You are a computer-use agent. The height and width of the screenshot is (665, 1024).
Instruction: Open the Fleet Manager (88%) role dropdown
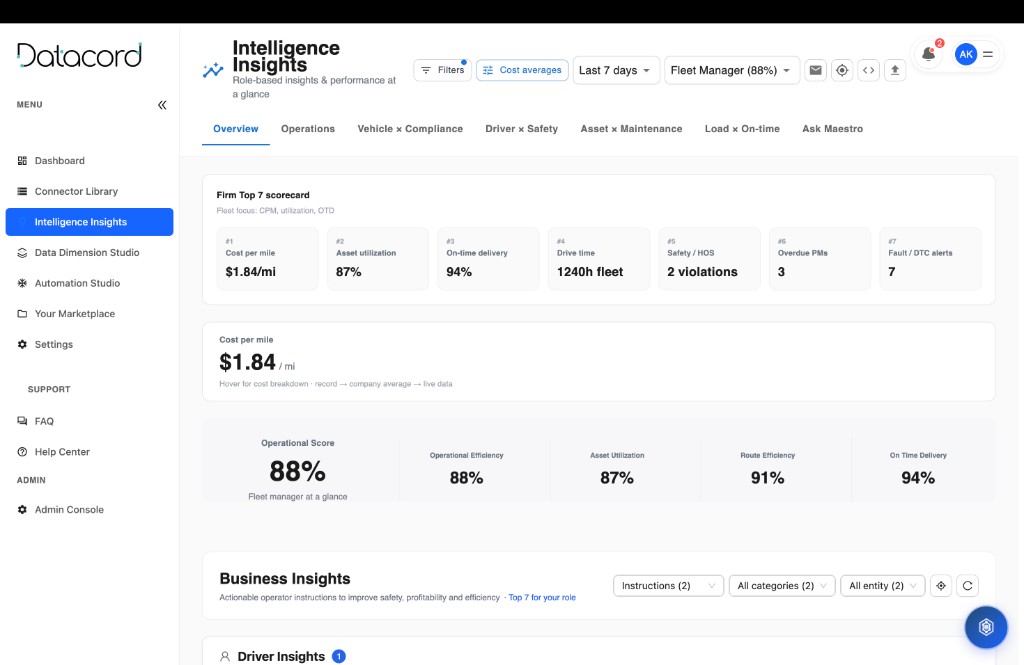tap(731, 70)
